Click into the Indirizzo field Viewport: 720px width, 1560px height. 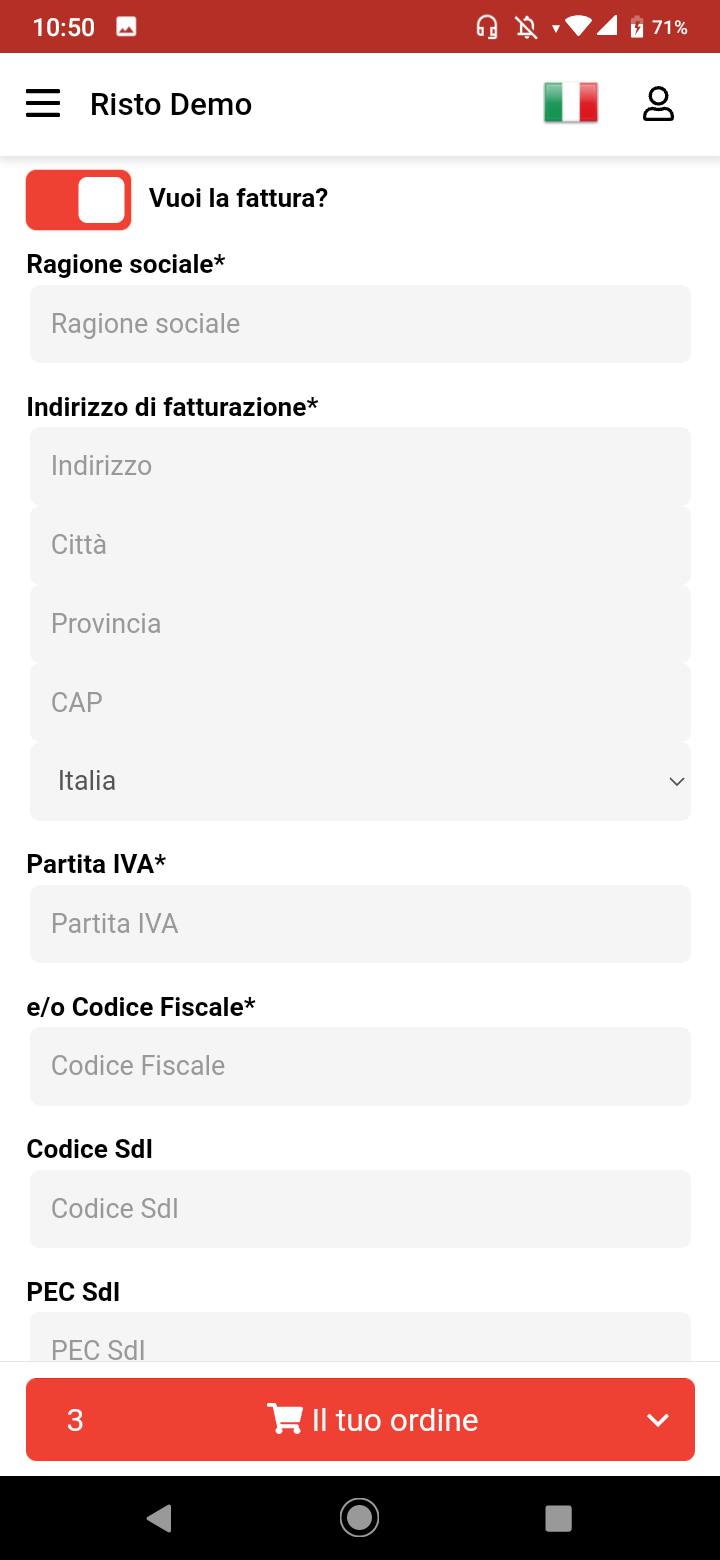[x=360, y=466]
